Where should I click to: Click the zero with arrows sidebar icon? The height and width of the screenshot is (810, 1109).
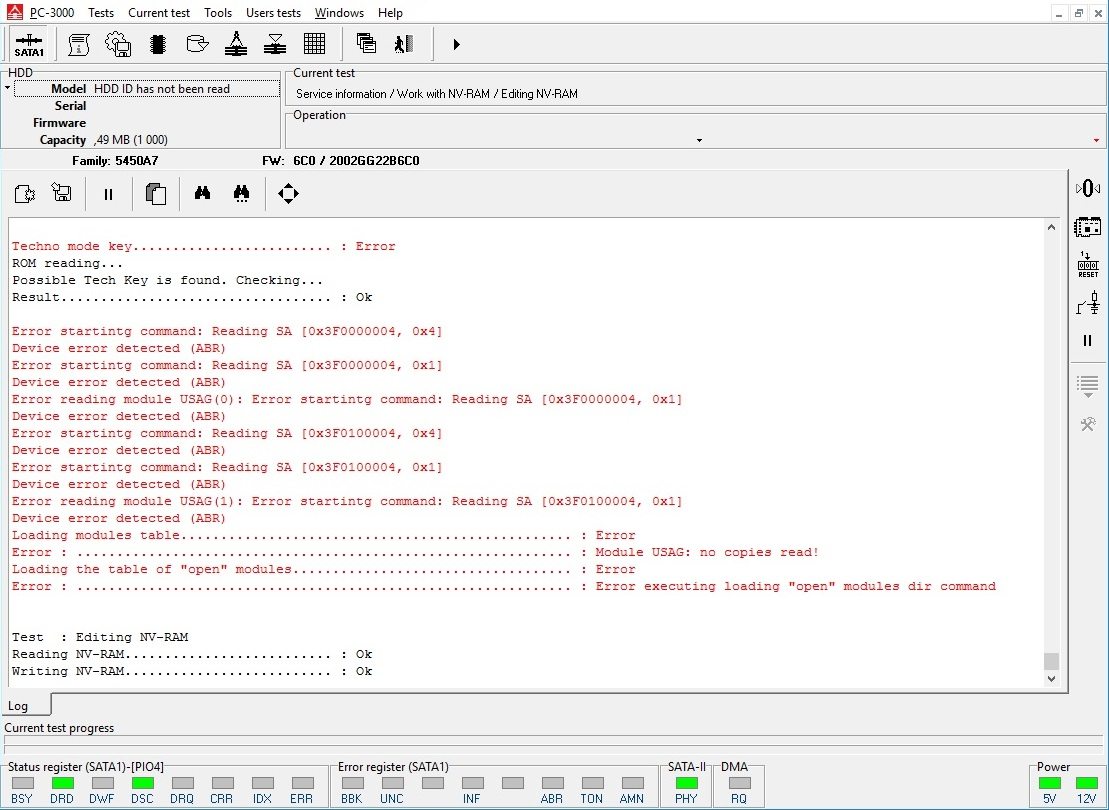(x=1088, y=188)
